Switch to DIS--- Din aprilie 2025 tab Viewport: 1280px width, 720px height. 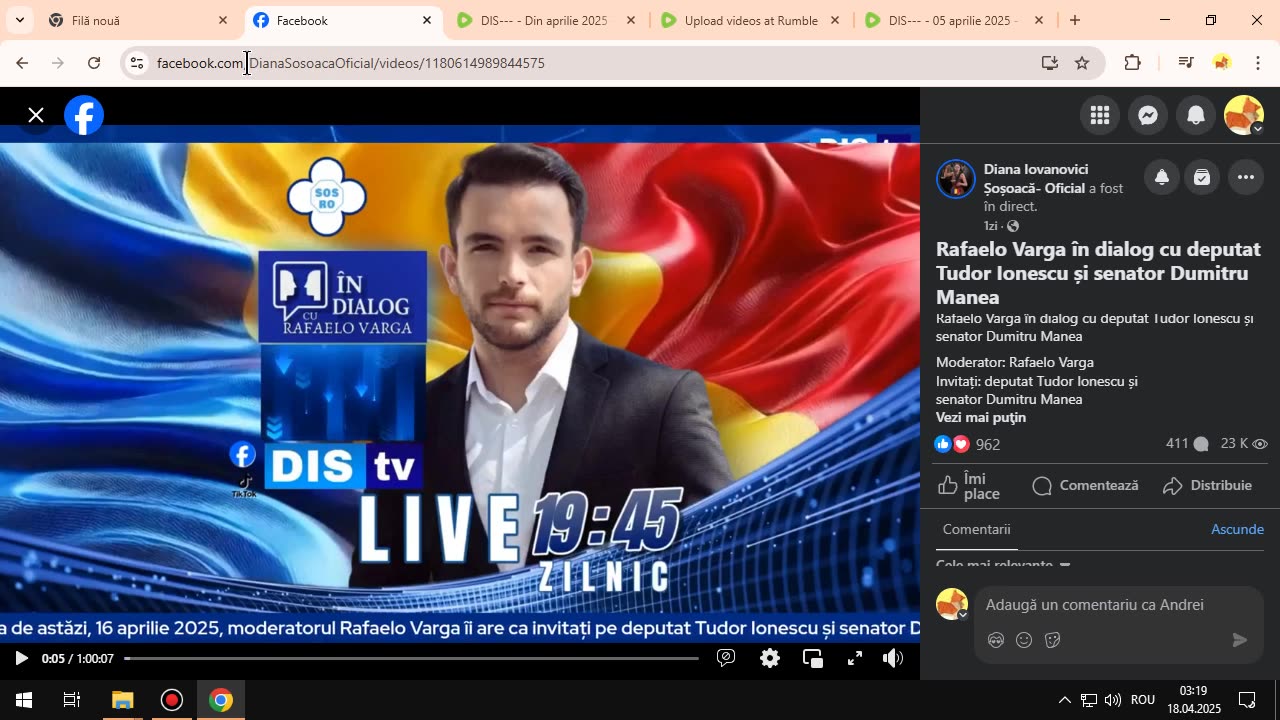pyautogui.click(x=546, y=20)
